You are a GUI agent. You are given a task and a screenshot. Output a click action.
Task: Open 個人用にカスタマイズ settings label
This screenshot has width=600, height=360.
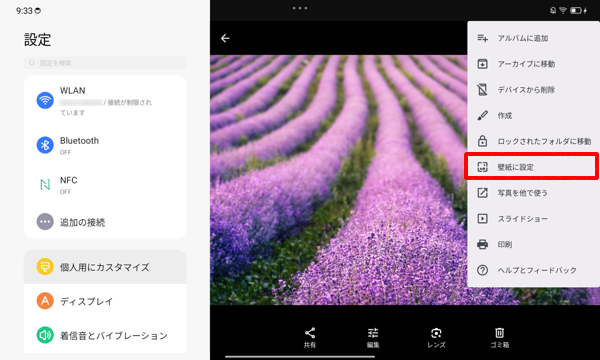104,267
